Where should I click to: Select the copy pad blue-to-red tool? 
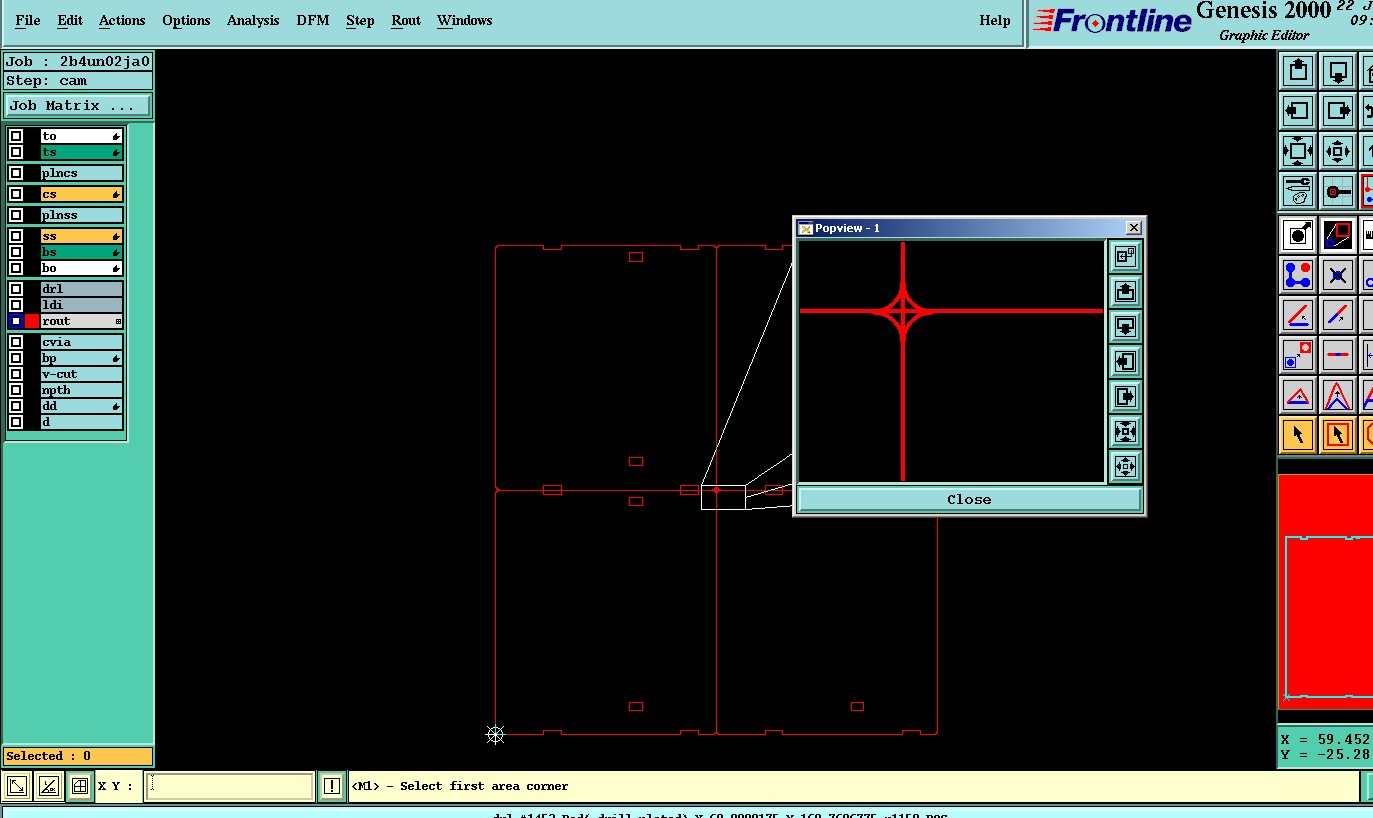1298,355
